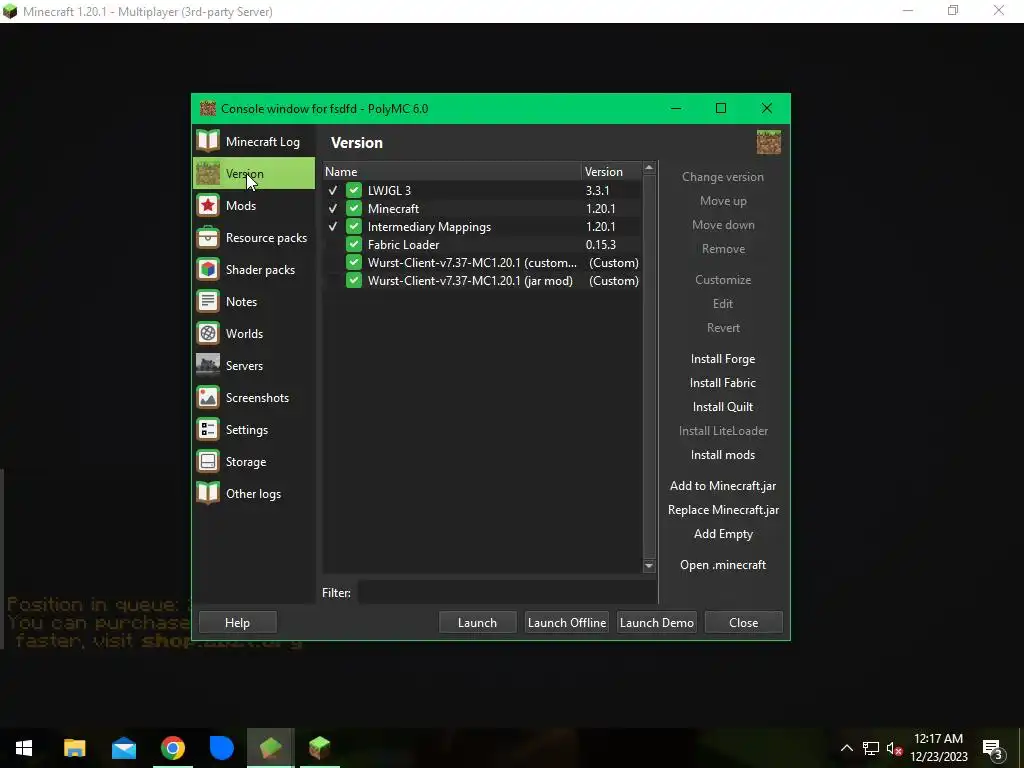The image size is (1024, 768).
Task: Open the Settings page icon
Action: click(x=208, y=429)
